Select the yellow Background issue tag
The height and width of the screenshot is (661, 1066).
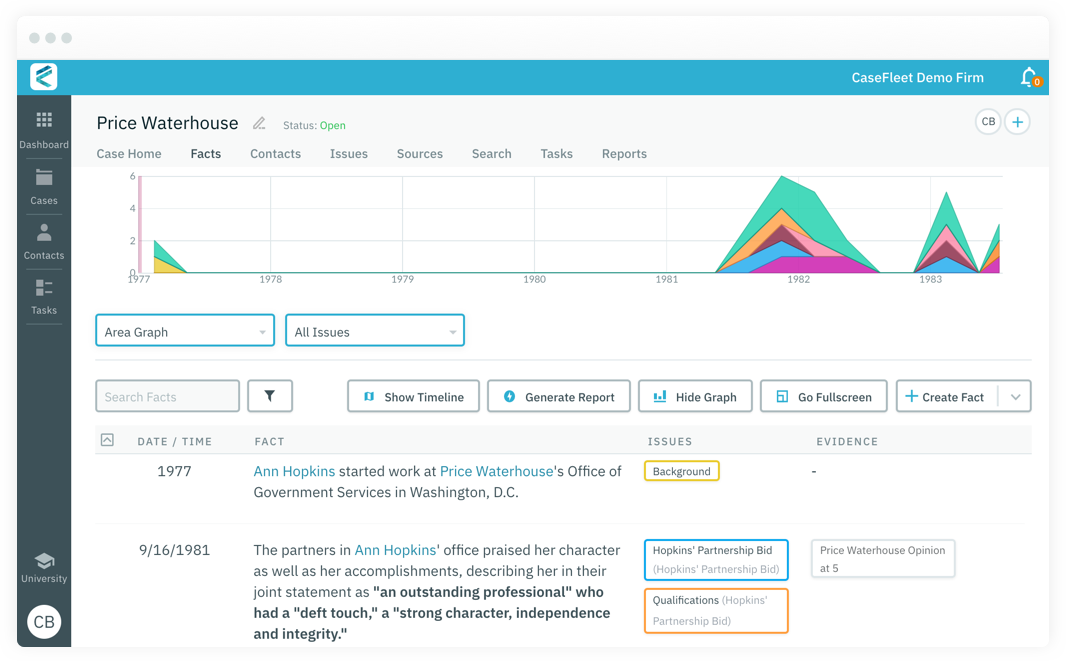pyautogui.click(x=681, y=471)
